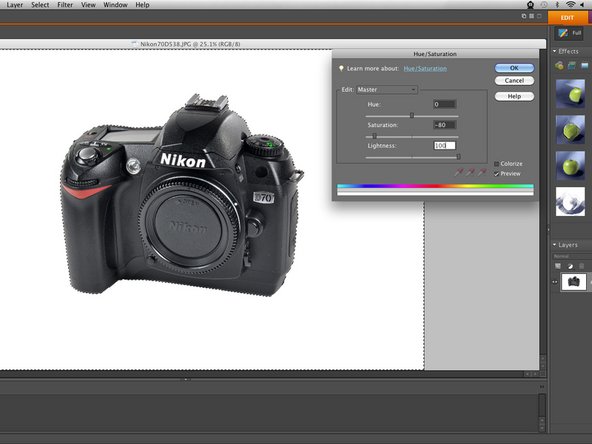Click the Hue/Saturation dialog title bar

435,54
